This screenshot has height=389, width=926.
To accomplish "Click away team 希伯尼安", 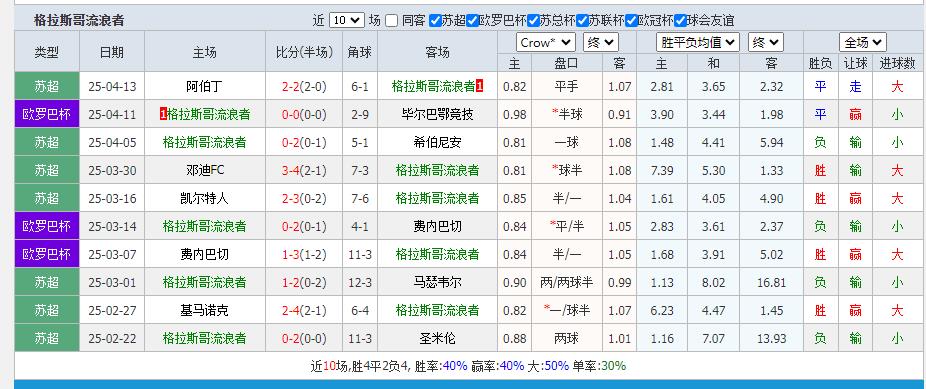I will click(x=437, y=142).
